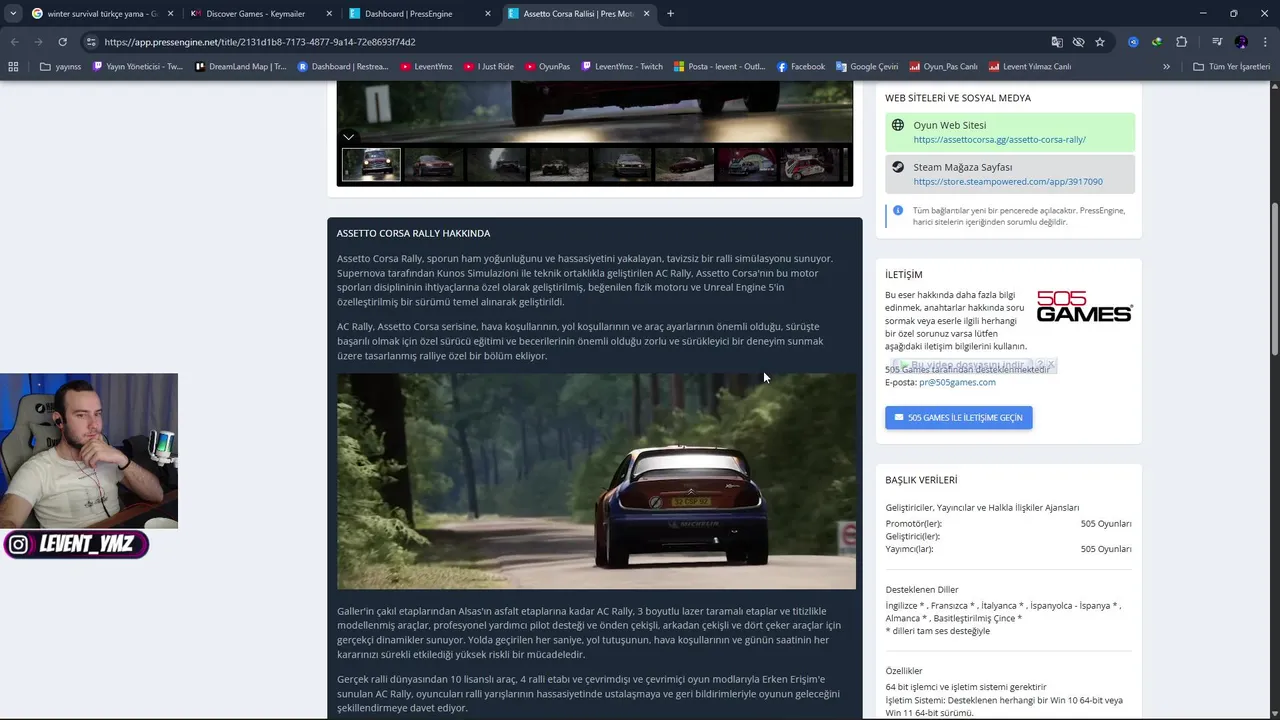The image size is (1280, 720).
Task: Go forward in browser history
Action: tap(38, 42)
